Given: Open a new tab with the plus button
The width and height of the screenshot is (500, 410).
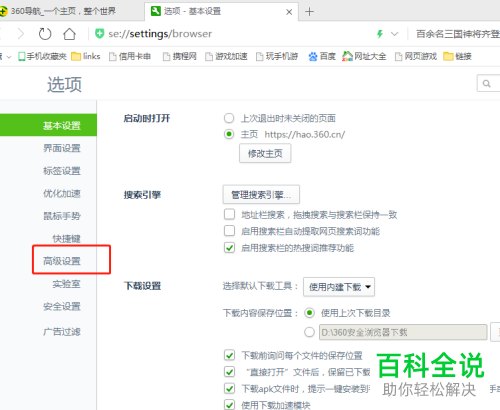Looking at the screenshot, I should point(309,12).
